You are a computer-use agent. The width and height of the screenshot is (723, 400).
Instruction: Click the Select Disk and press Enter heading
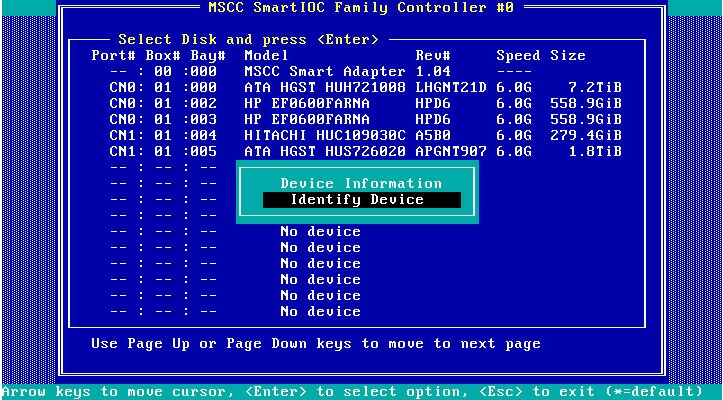tap(249, 39)
